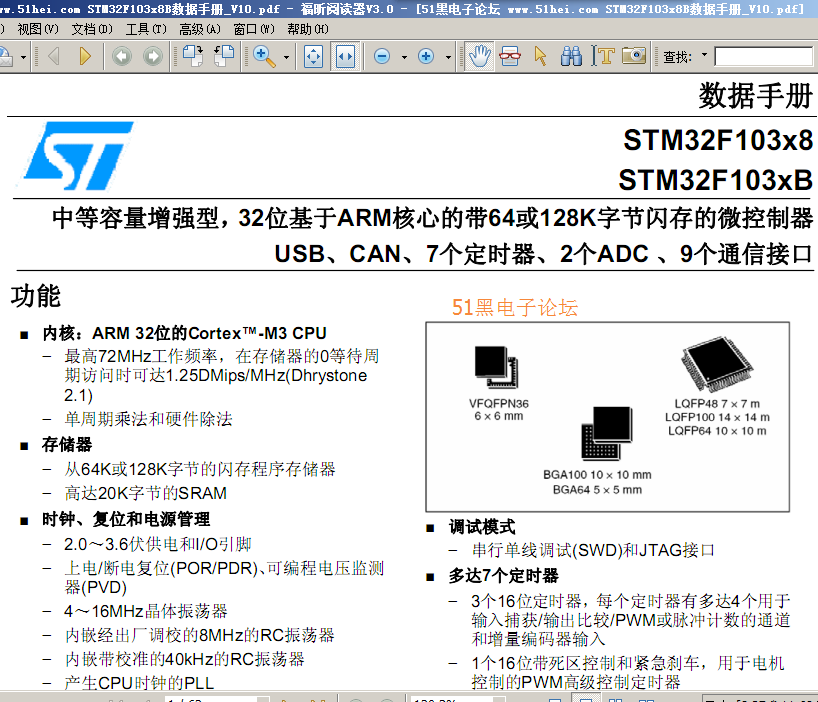Click the 单周期乘法和硬件除法 line

[148, 419]
